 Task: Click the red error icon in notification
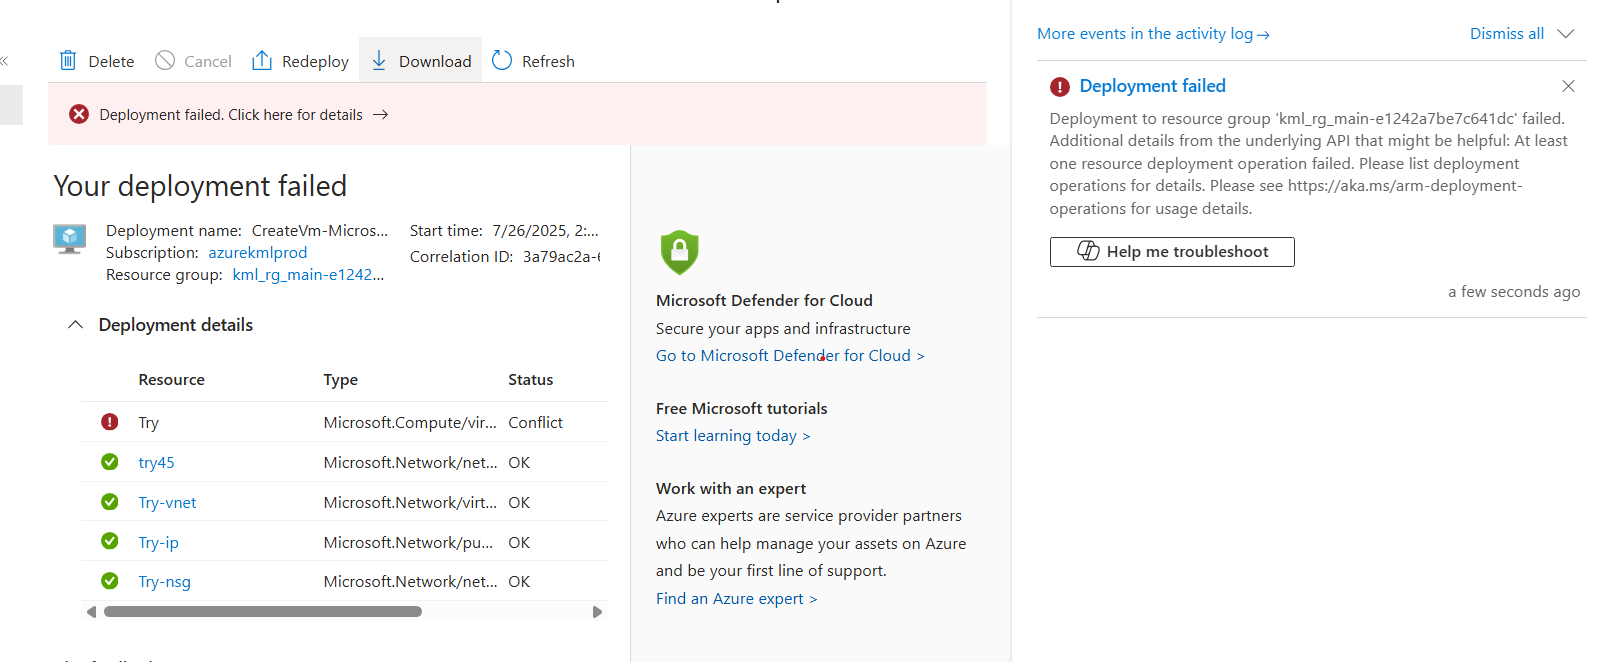point(1060,87)
